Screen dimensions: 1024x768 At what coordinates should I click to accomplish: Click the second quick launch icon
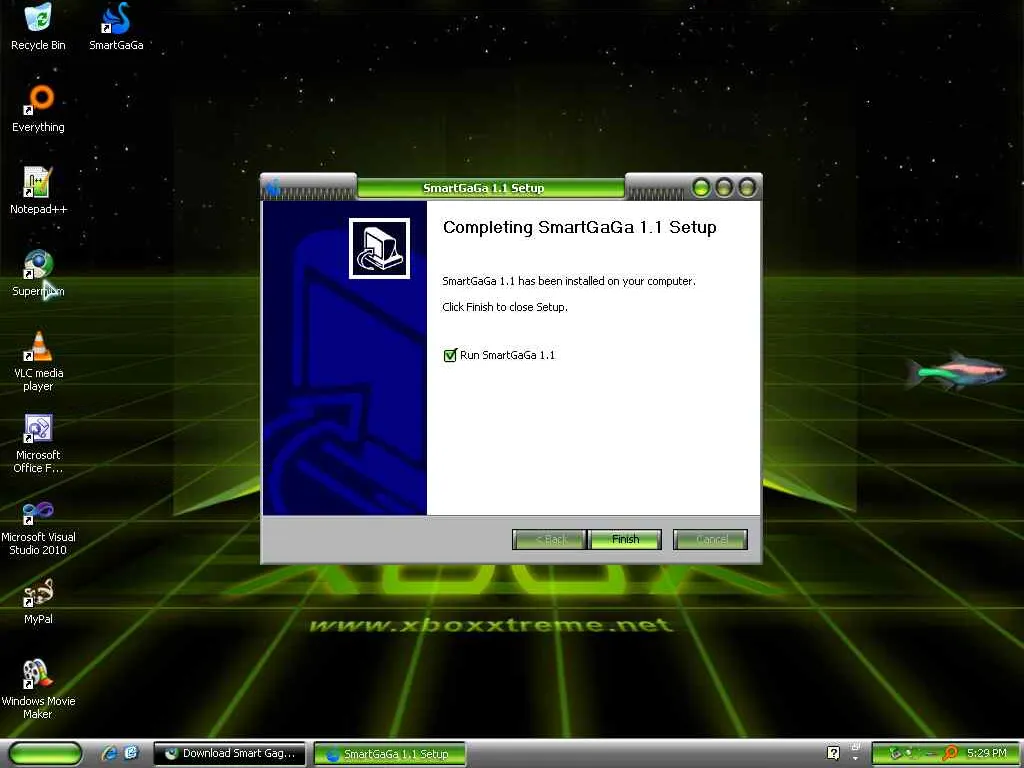point(131,753)
